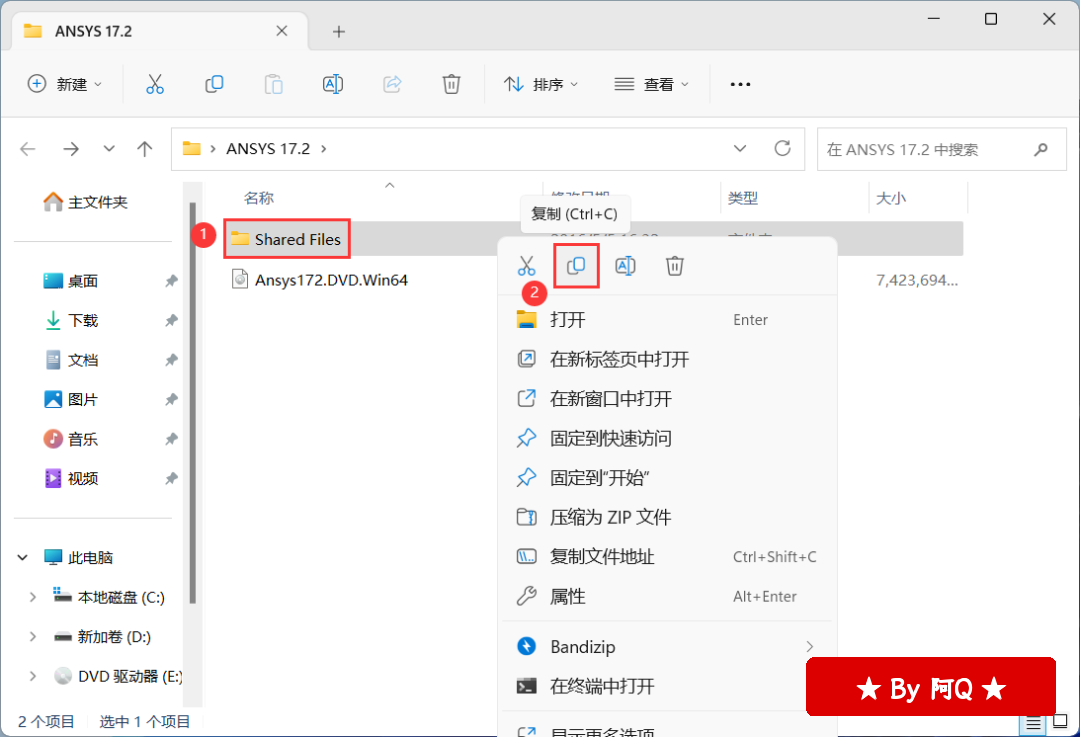The width and height of the screenshot is (1080, 737).
Task: Expand 新加卷 (D:) in navigation tree
Action: [x=32, y=636]
